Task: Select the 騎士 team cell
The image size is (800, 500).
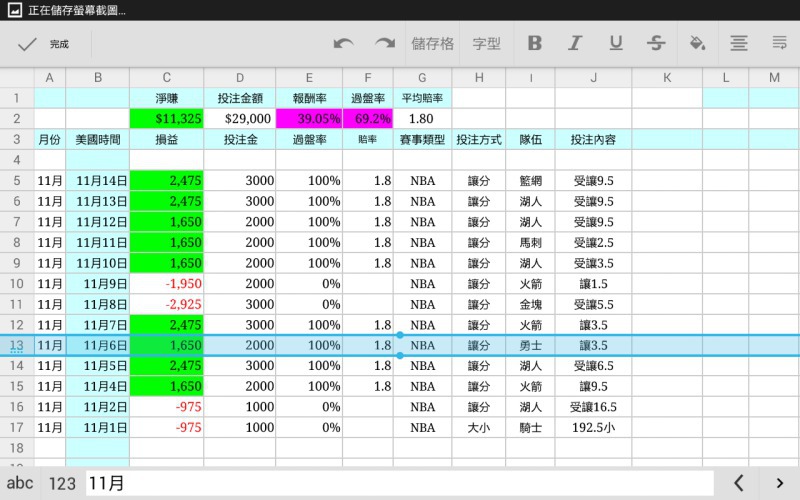Action: click(x=530, y=428)
